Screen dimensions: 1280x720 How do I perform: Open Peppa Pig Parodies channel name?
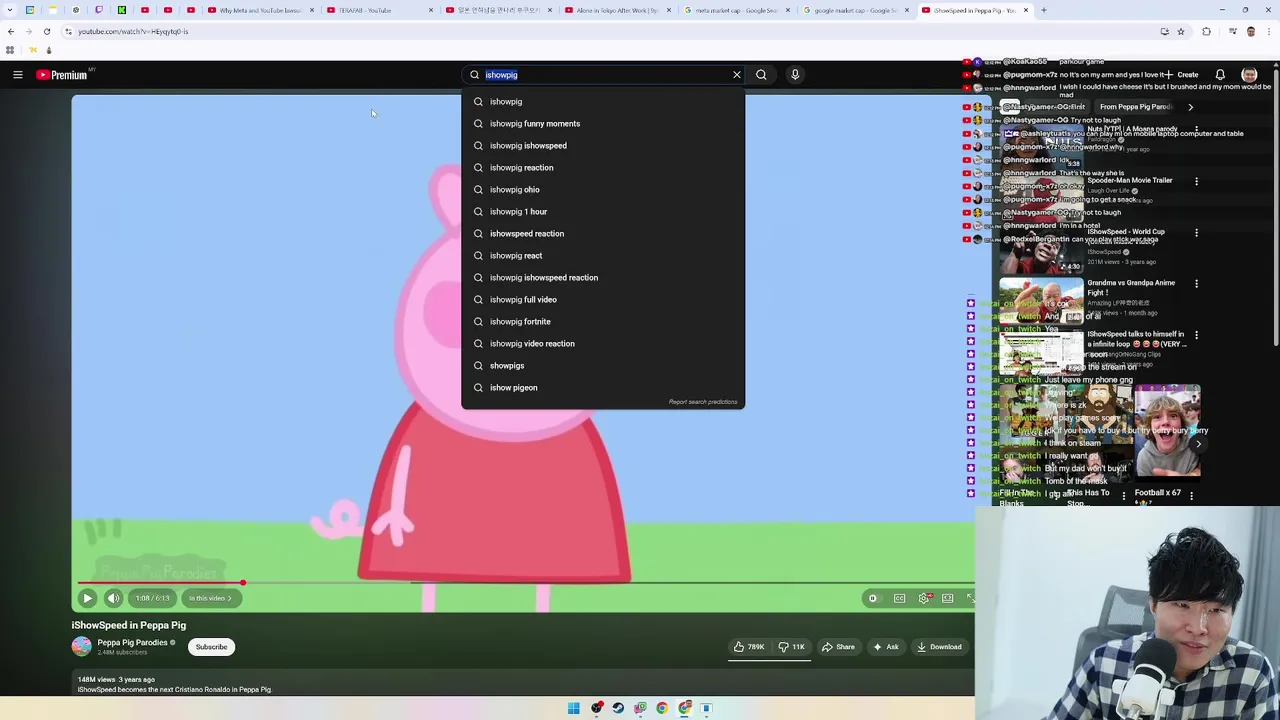click(132, 643)
